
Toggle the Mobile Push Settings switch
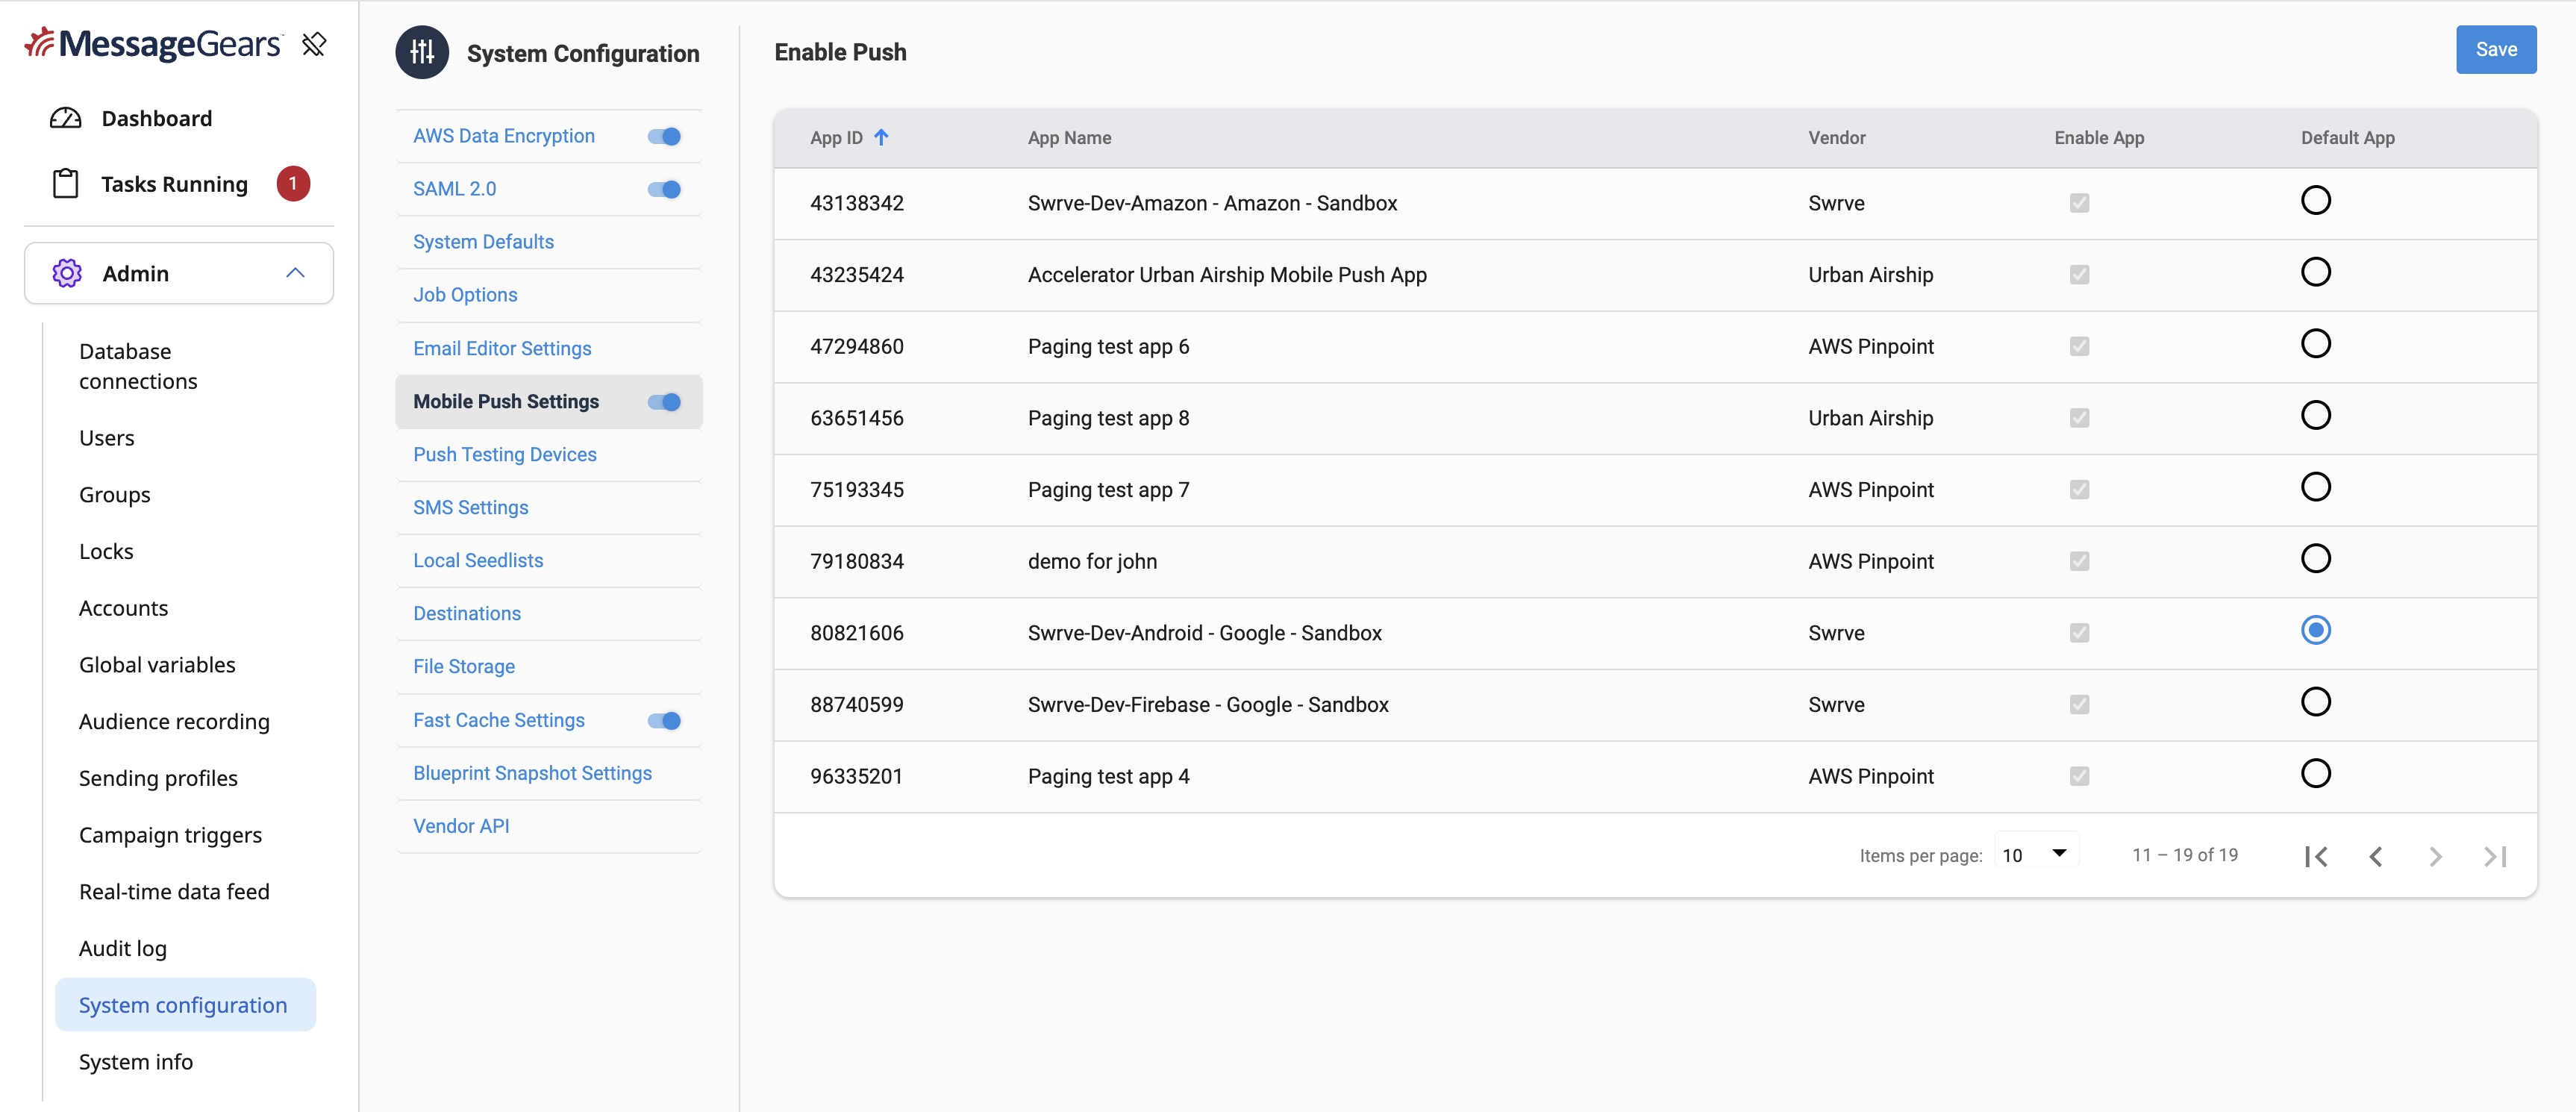664,402
